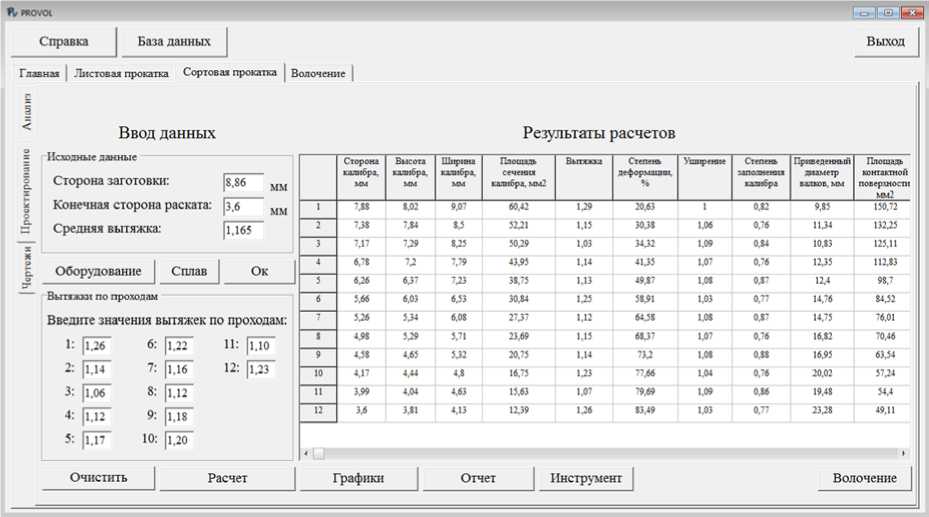Click the Выход exit button
Image resolution: width=929 pixels, height=517 pixels.
pos(885,41)
